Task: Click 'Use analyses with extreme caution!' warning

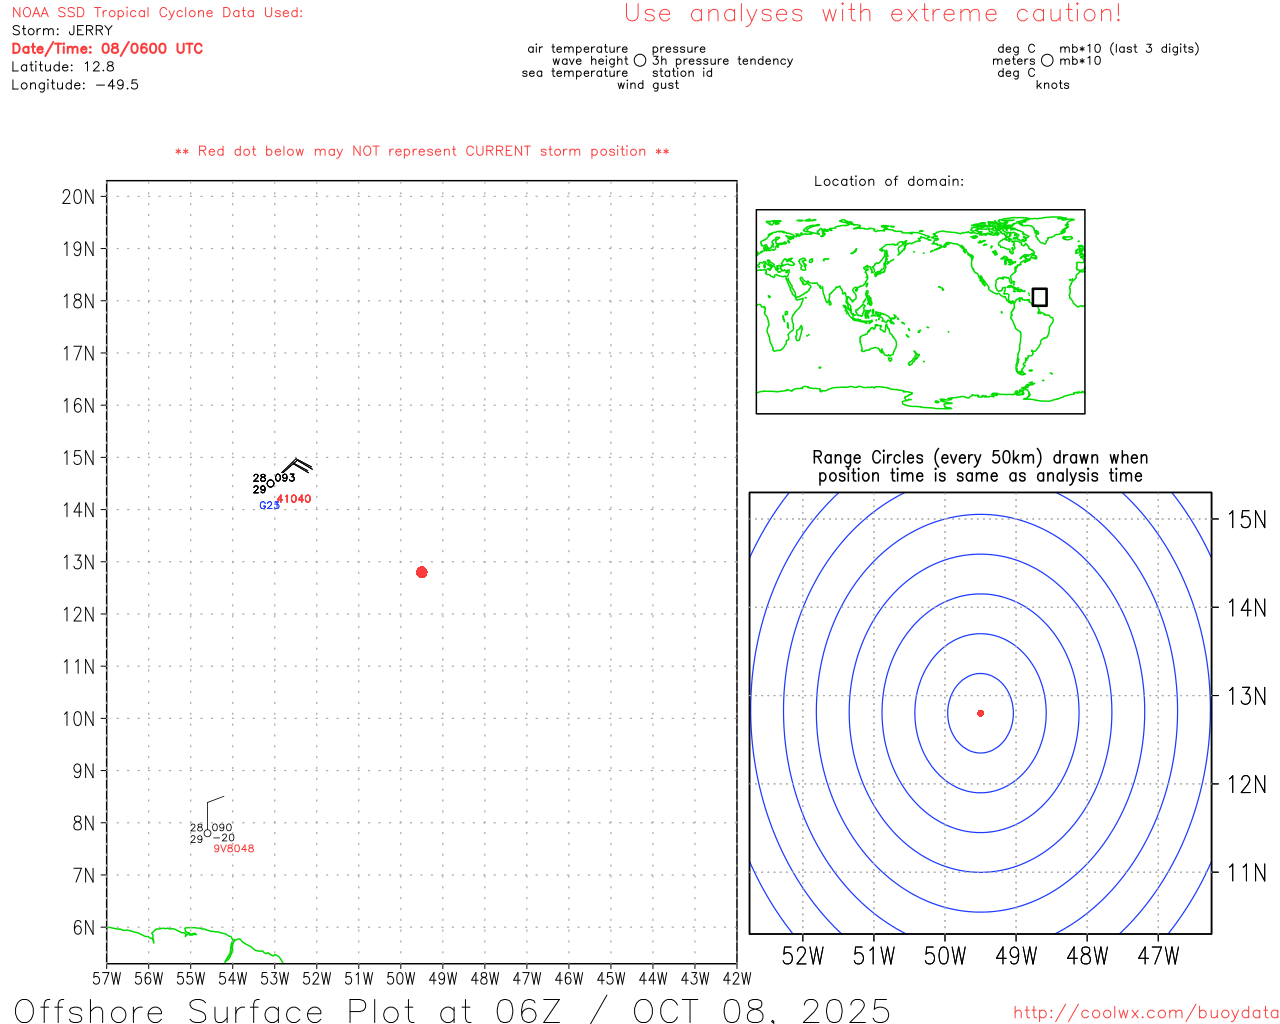Action: pos(873,13)
